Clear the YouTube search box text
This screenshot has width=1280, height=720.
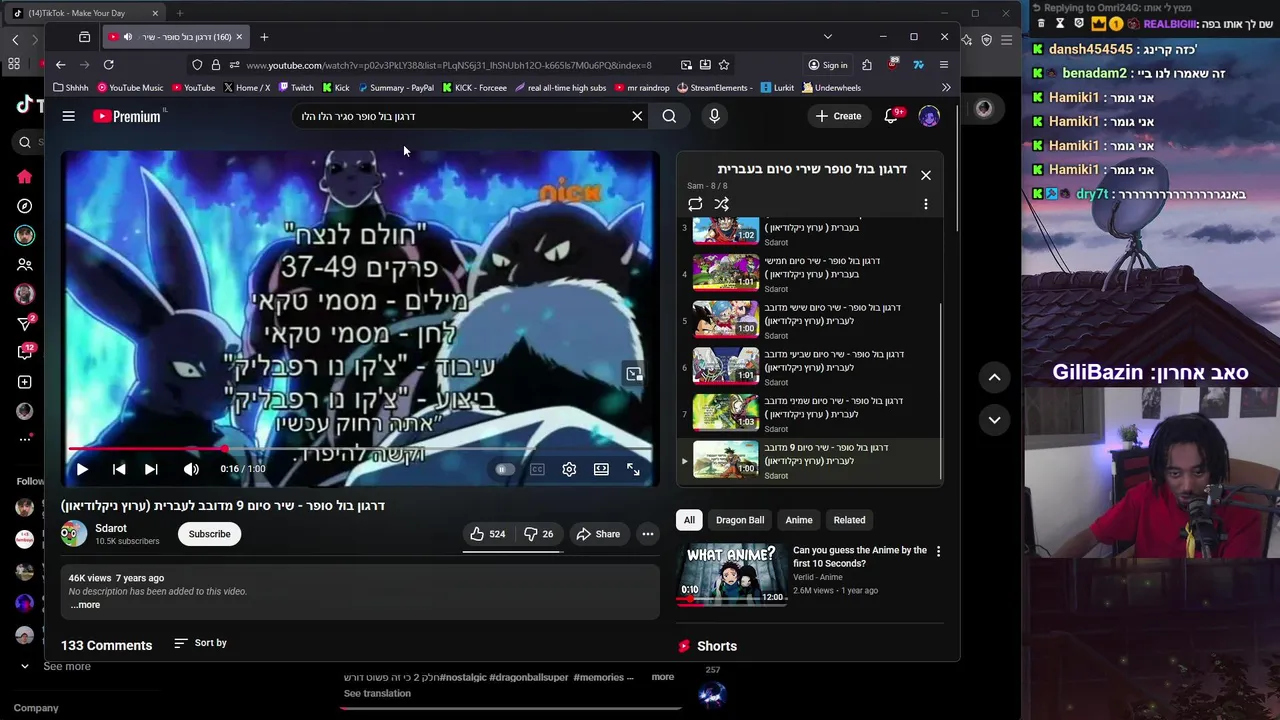click(x=637, y=116)
